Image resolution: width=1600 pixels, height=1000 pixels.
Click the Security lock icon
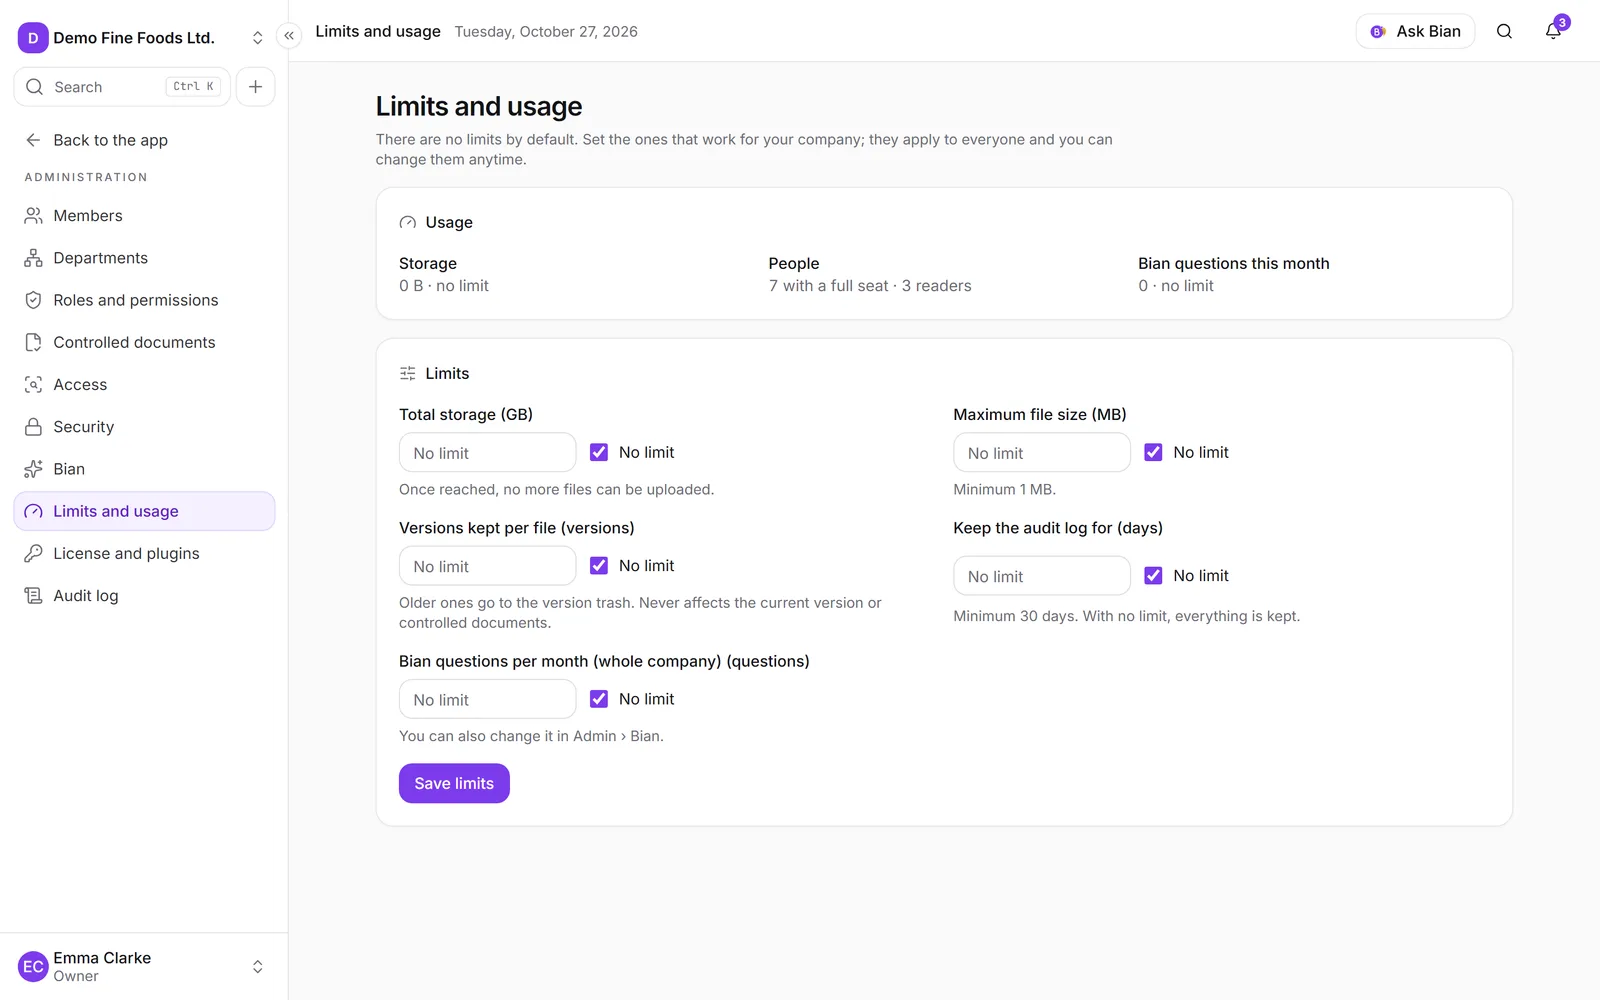33,427
